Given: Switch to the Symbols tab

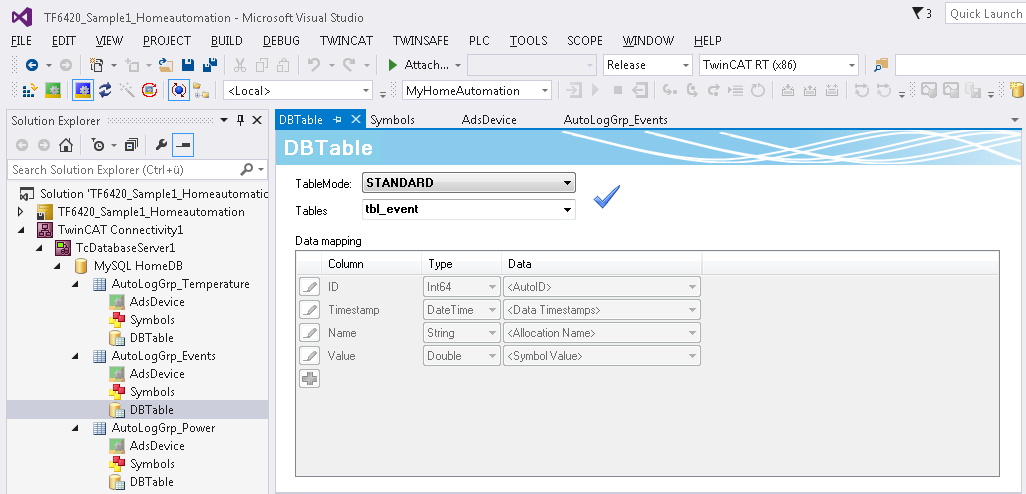Looking at the screenshot, I should pos(393,120).
